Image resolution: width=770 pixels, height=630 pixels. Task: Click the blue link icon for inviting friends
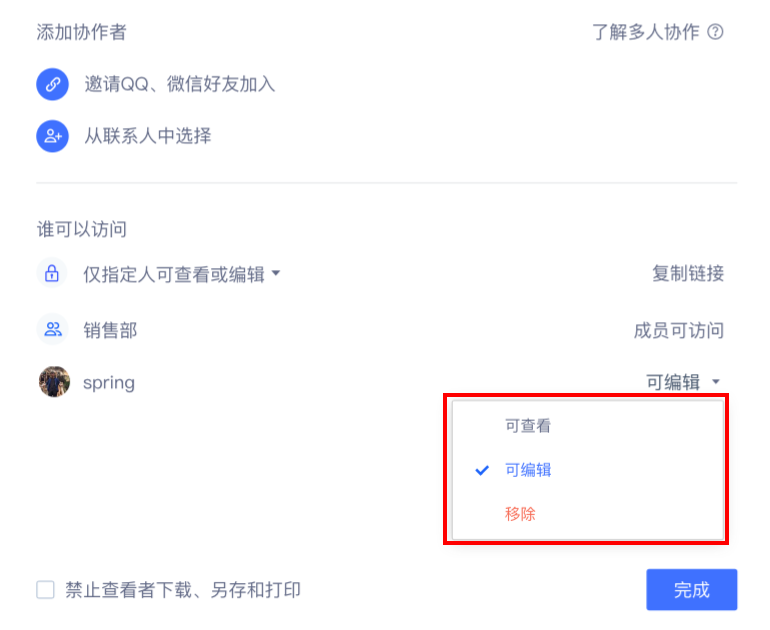pos(53,84)
